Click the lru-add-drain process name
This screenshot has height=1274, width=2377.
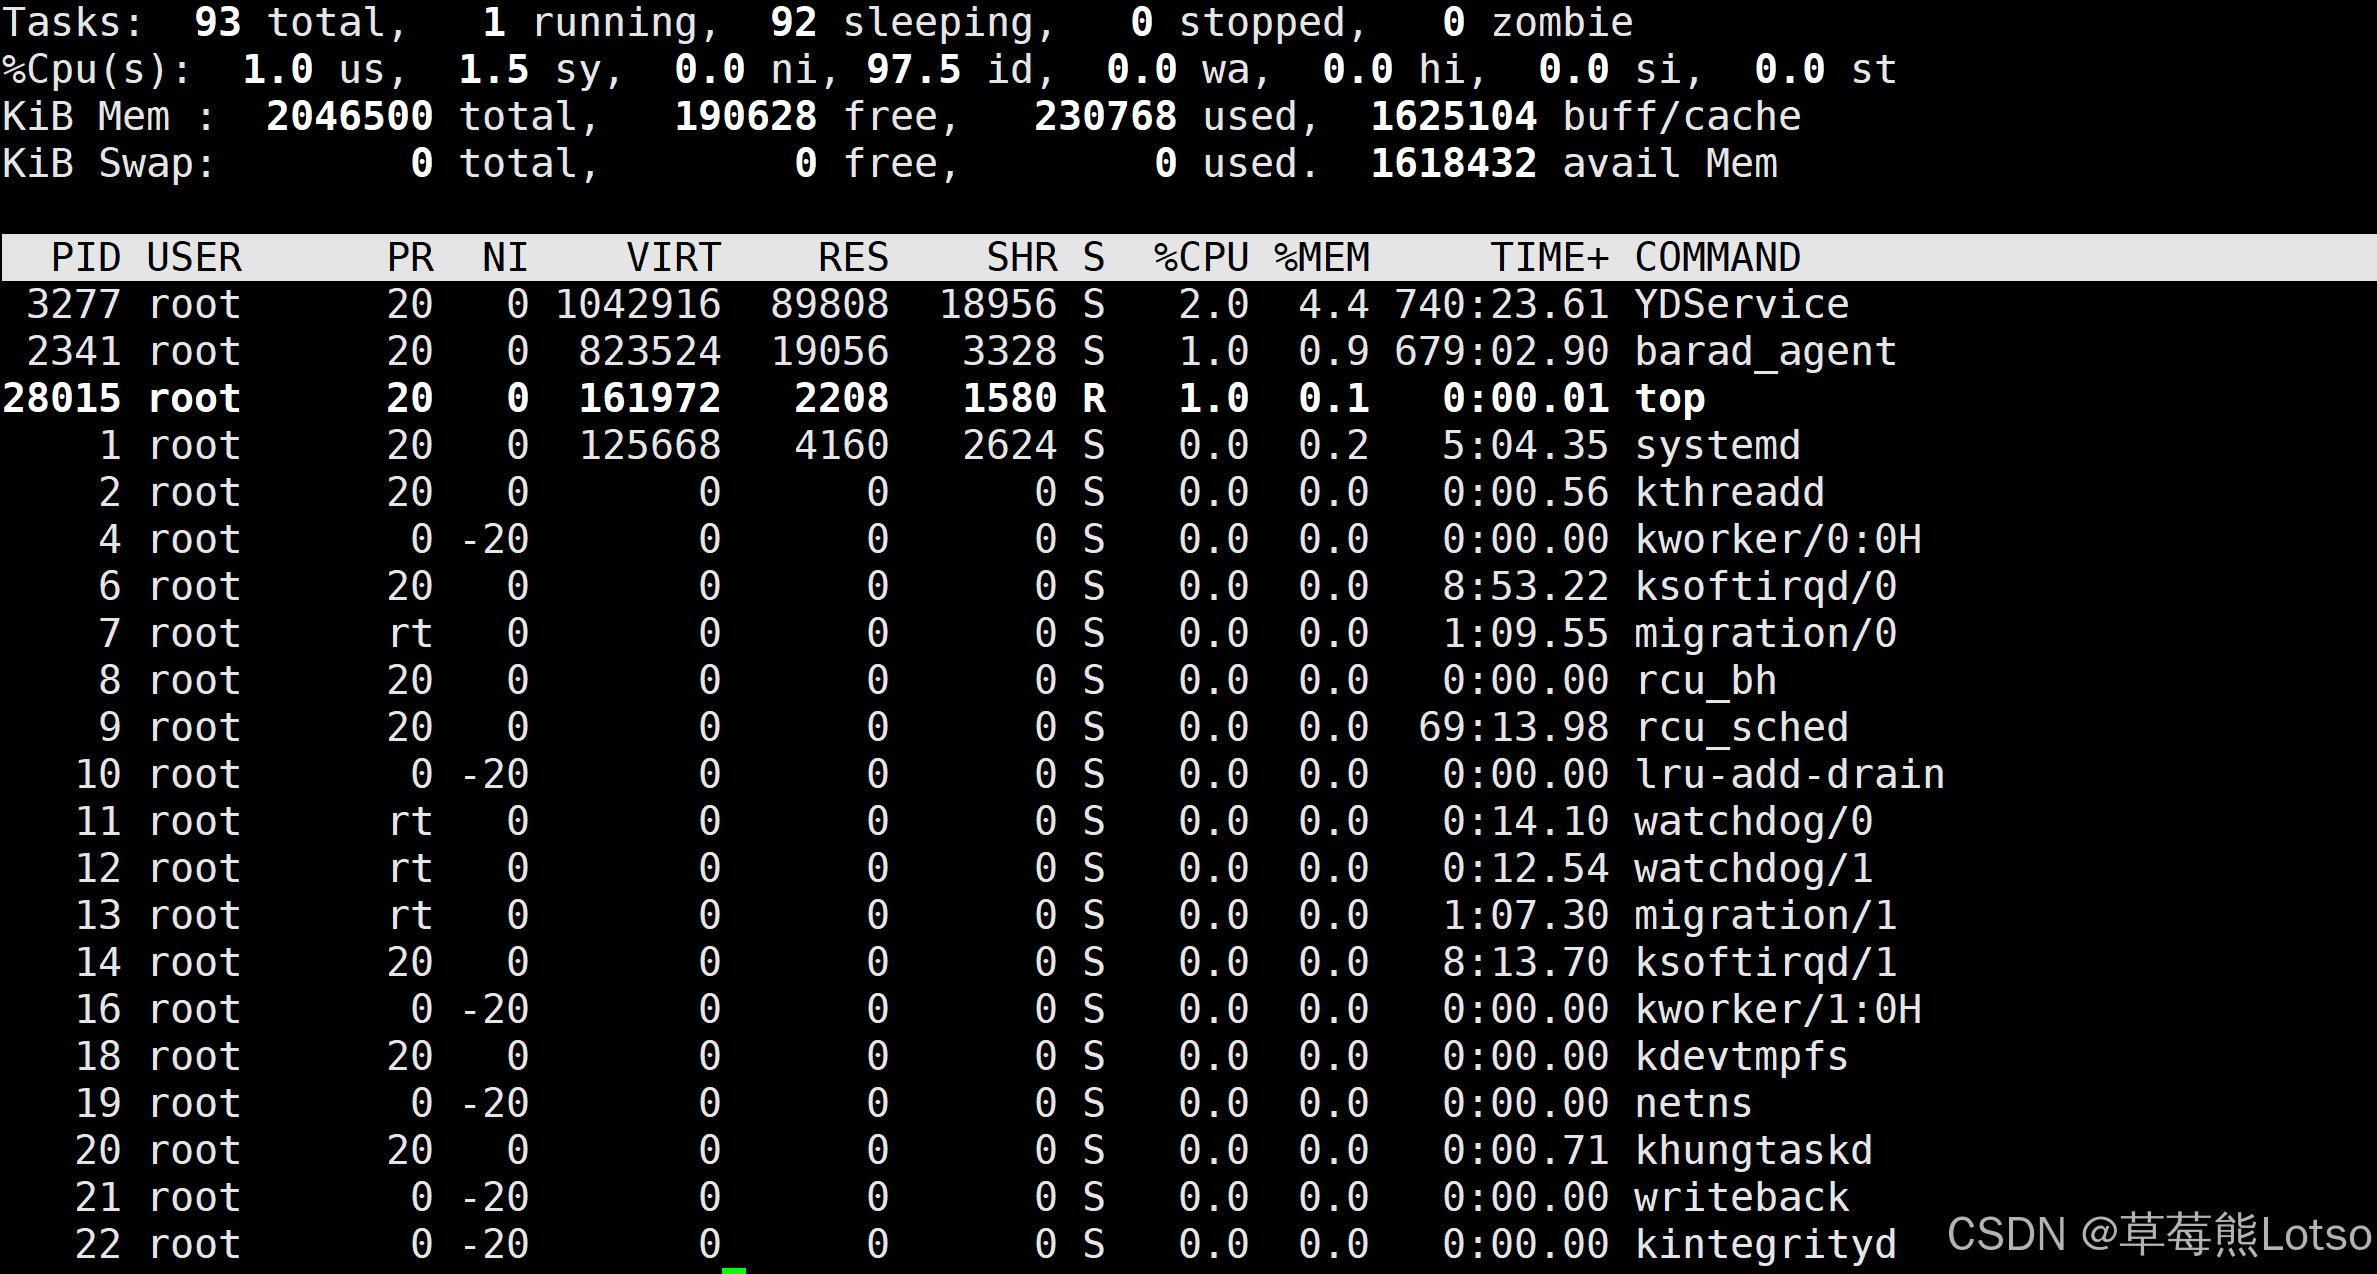pyautogui.click(x=1789, y=775)
